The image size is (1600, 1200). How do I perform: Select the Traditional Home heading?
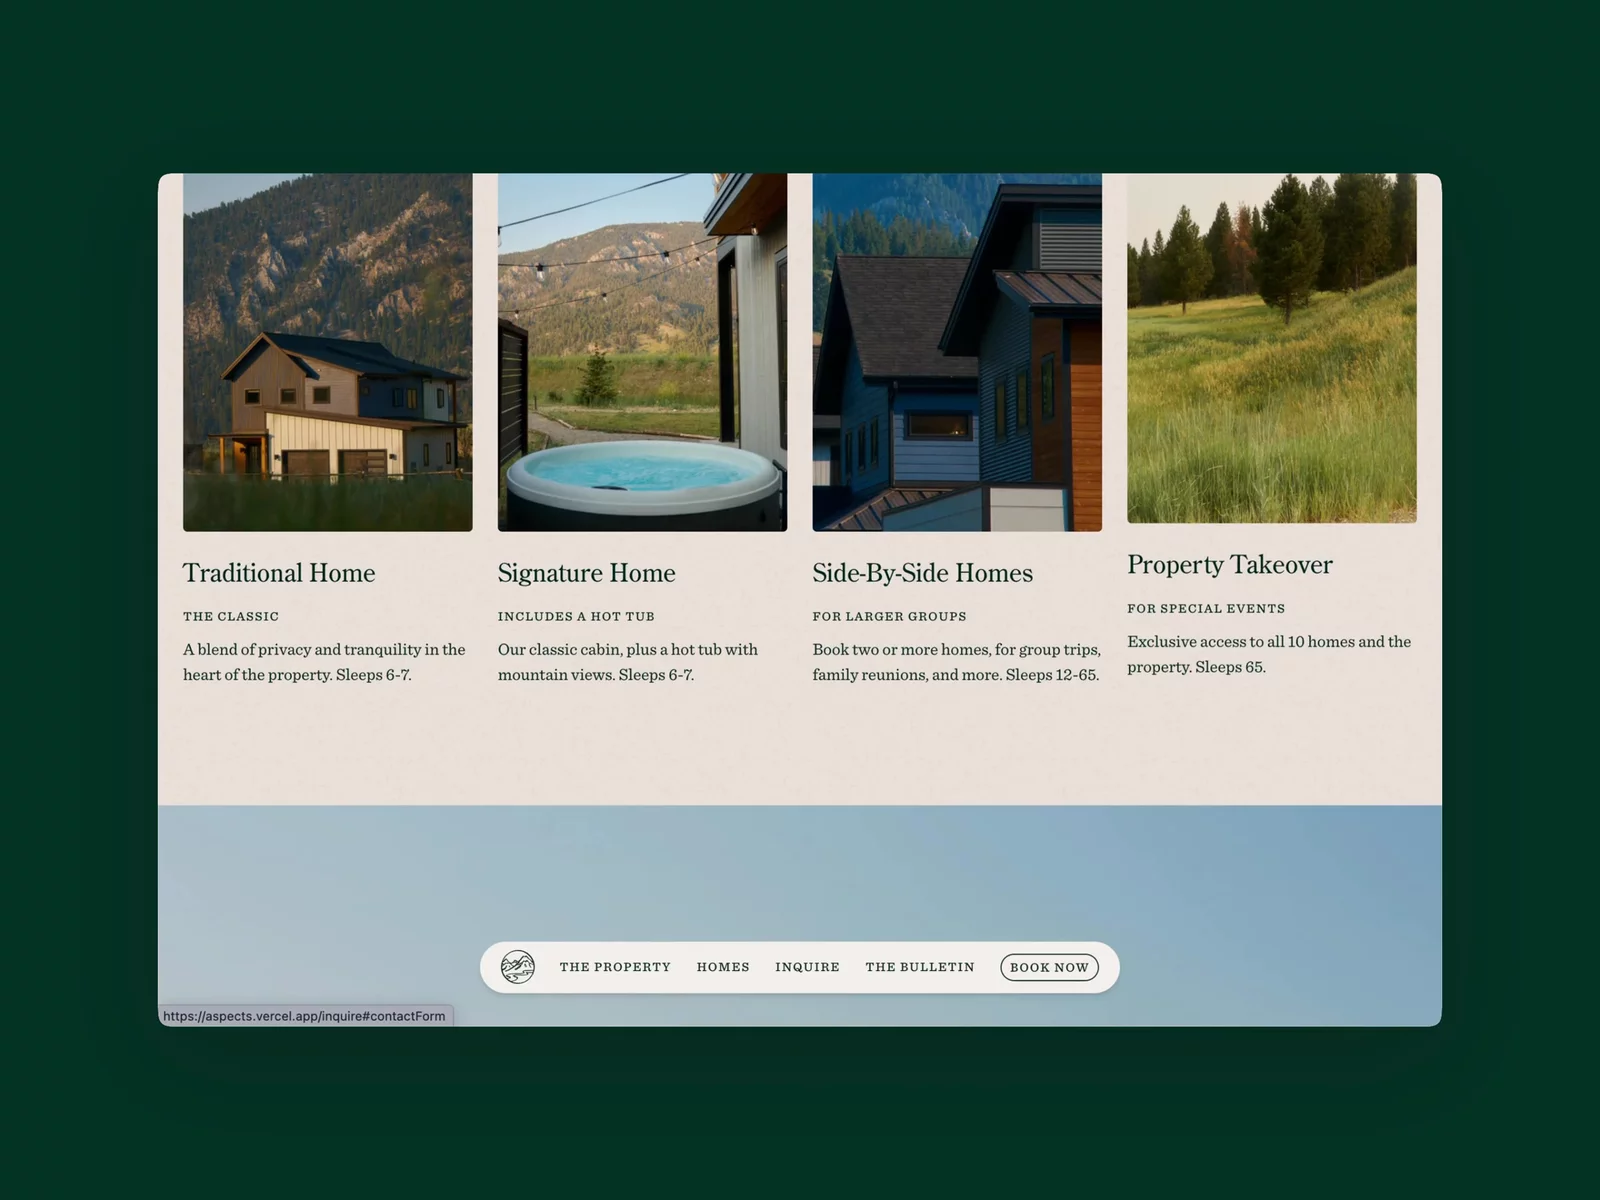point(279,573)
